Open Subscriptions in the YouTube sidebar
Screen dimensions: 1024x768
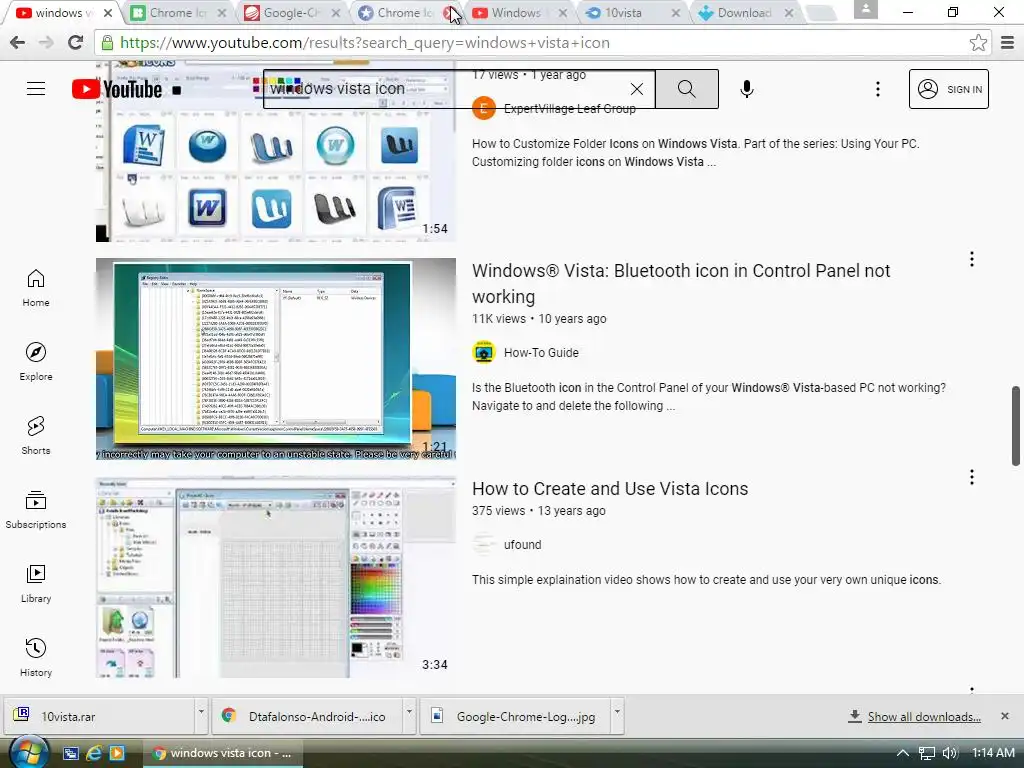click(36, 509)
